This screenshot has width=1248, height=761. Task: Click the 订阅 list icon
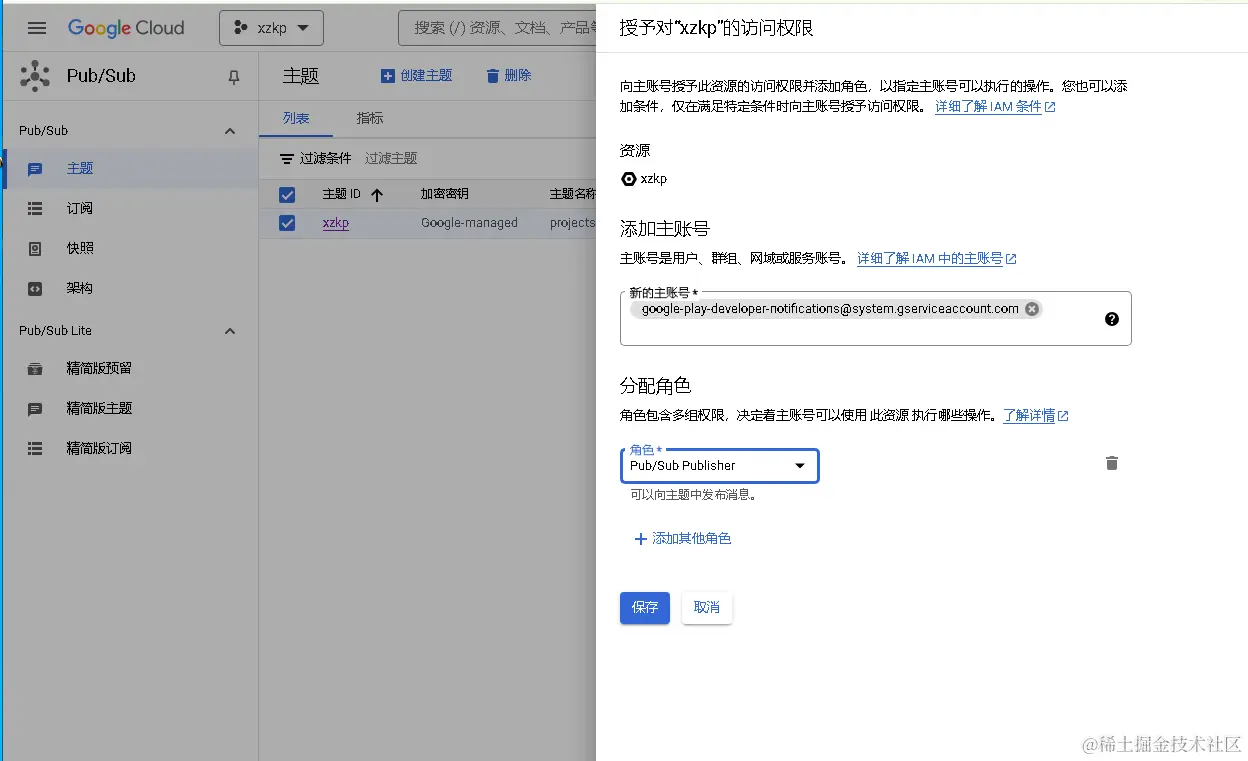coord(35,209)
